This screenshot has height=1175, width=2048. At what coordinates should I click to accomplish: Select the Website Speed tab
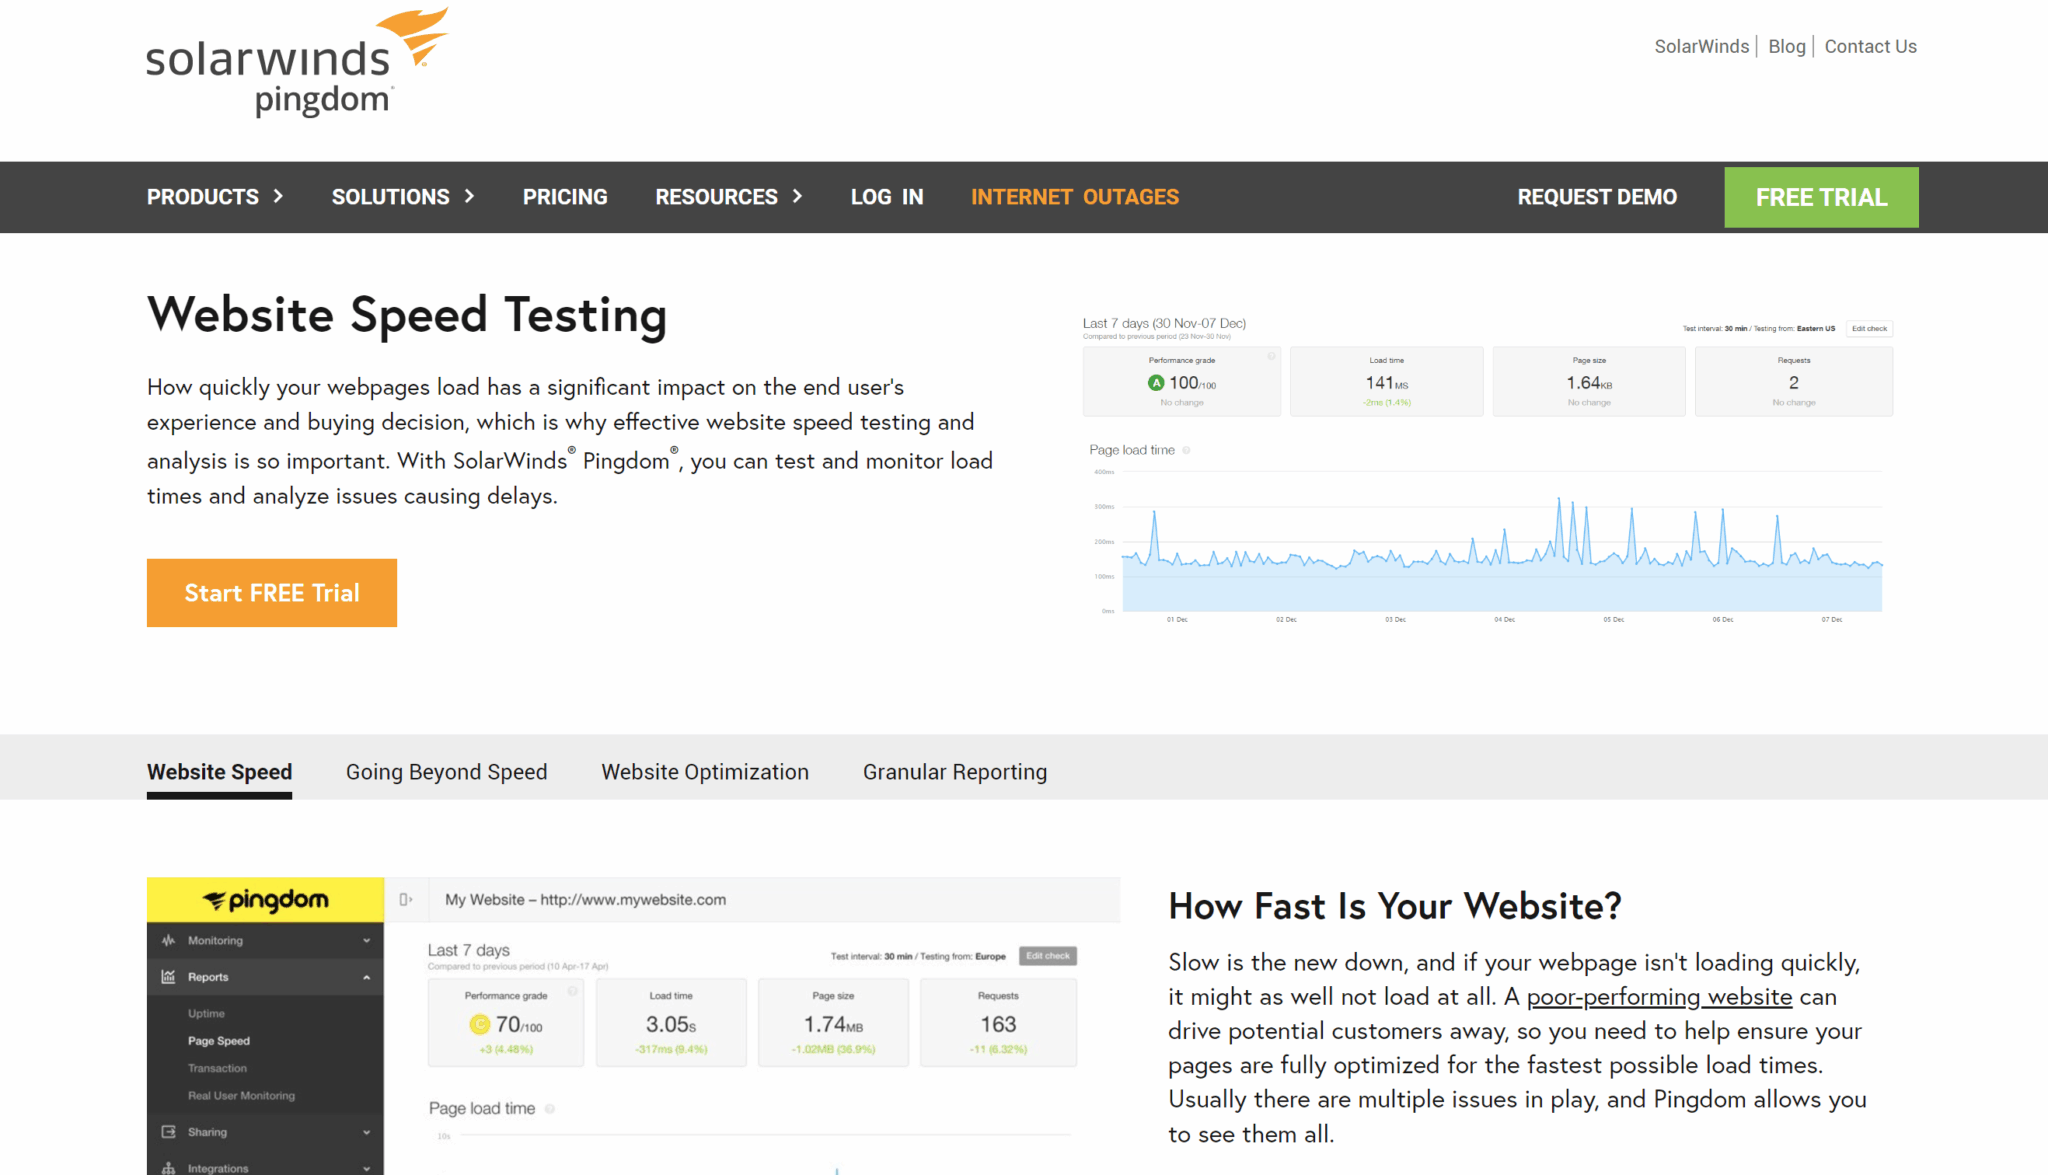point(219,772)
